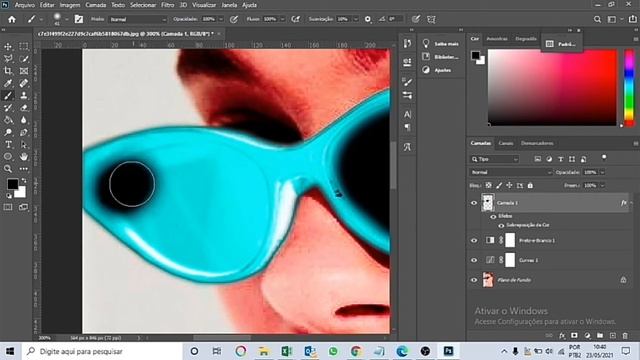640x360 pixels.
Task: Select the Blur tool
Action: tap(24, 120)
